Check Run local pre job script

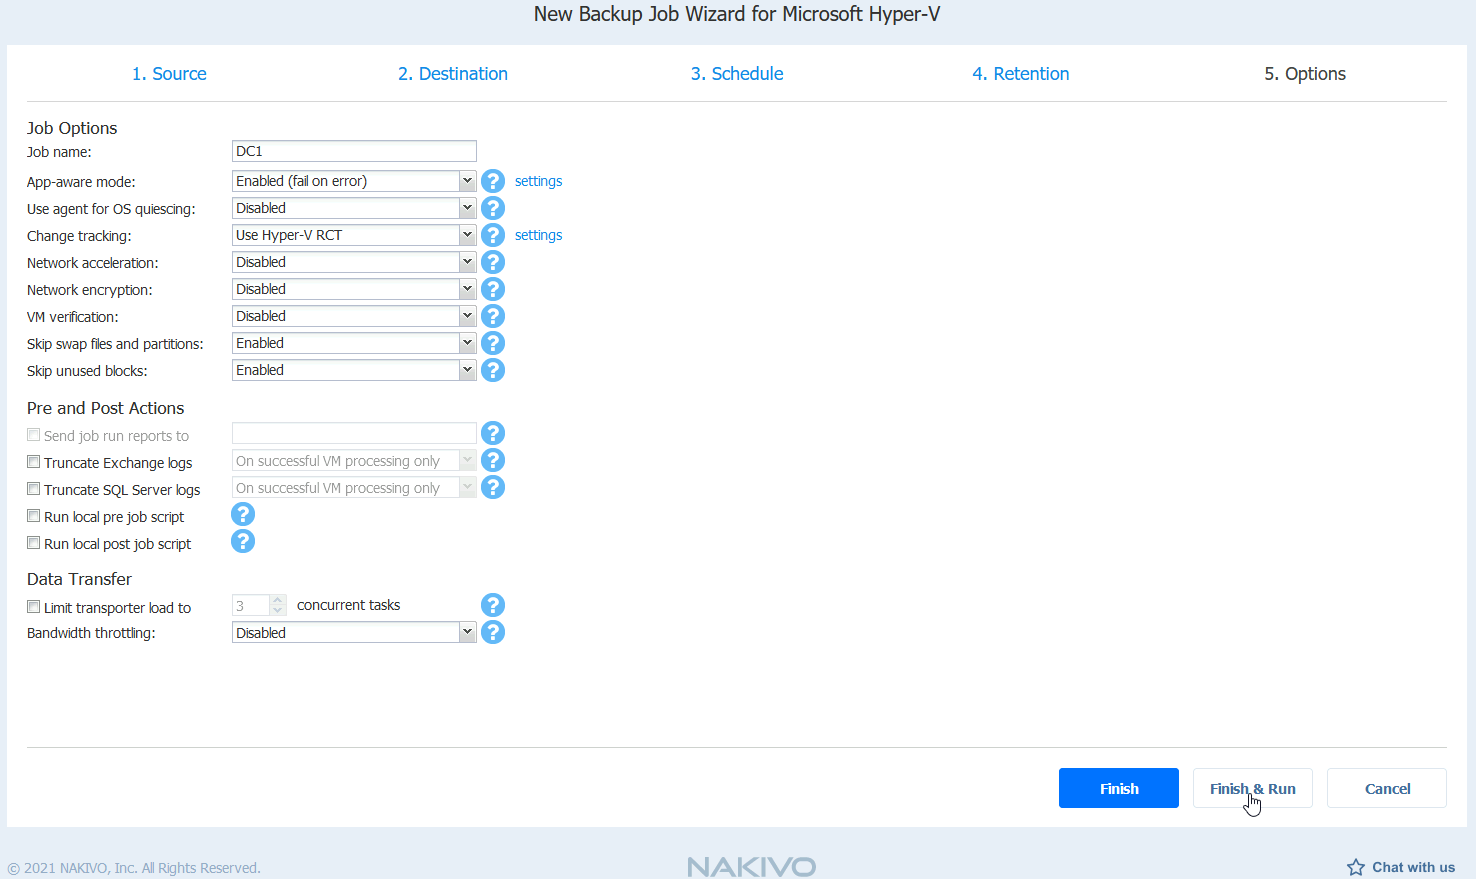(x=34, y=516)
